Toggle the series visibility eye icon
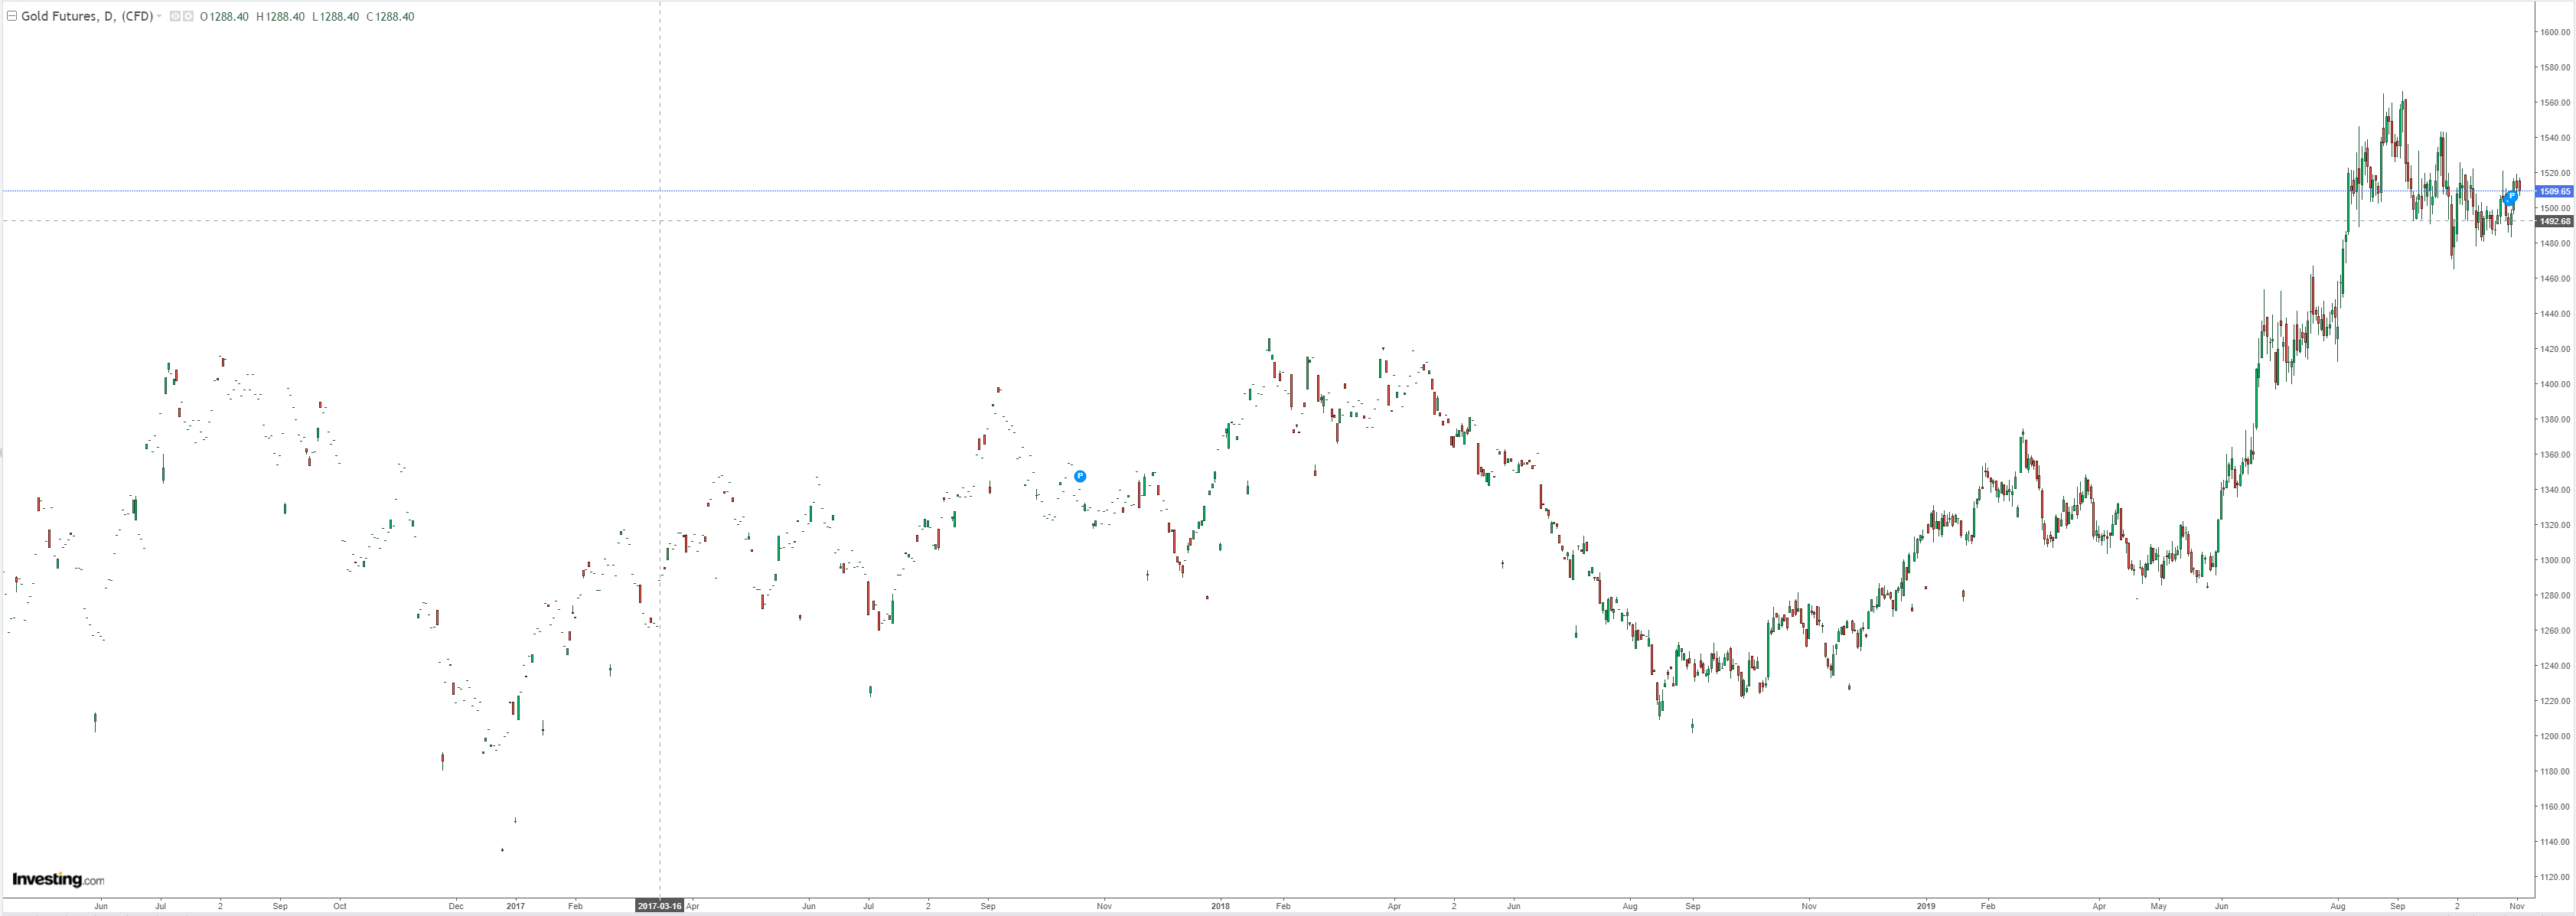This screenshot has height=916, width=2576. (175, 16)
